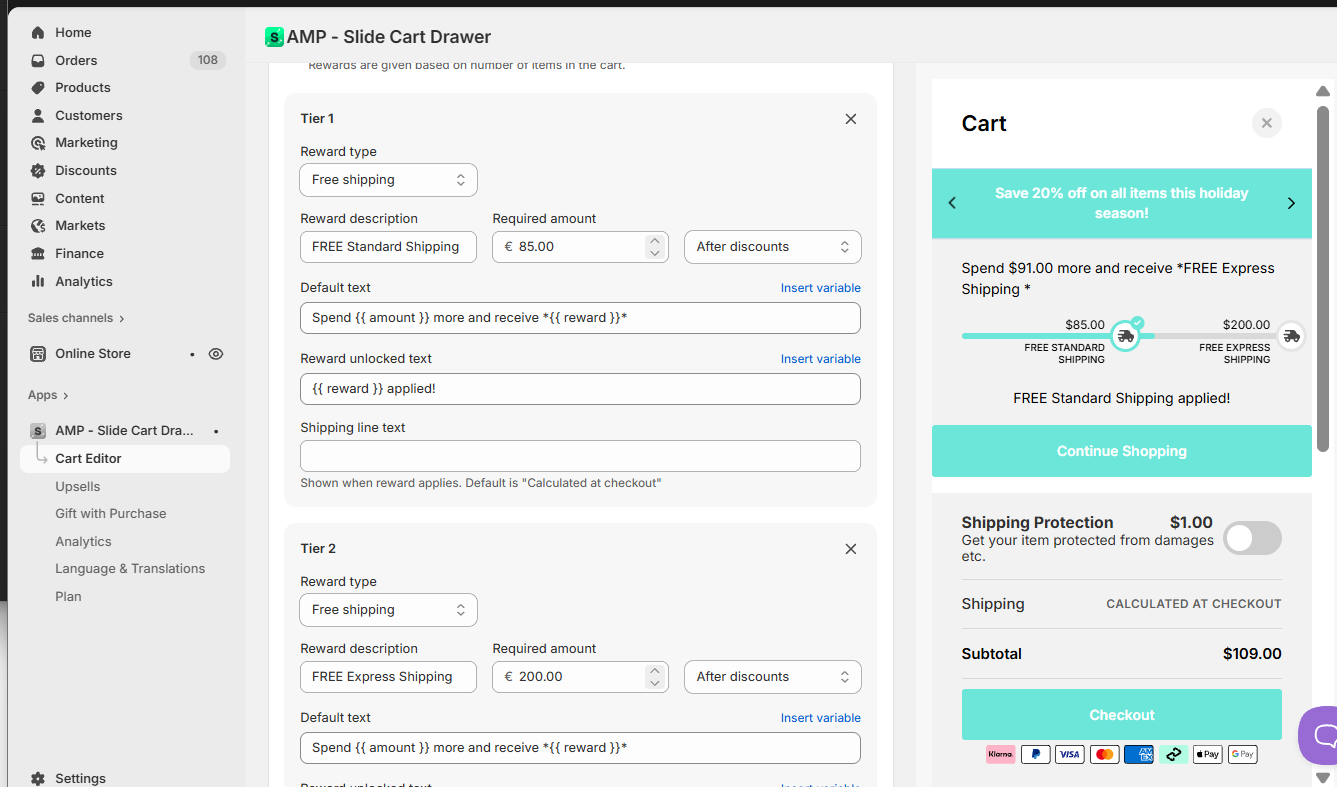Click the Online Store storefront icon
This screenshot has width=1337, height=787.
coord(38,354)
